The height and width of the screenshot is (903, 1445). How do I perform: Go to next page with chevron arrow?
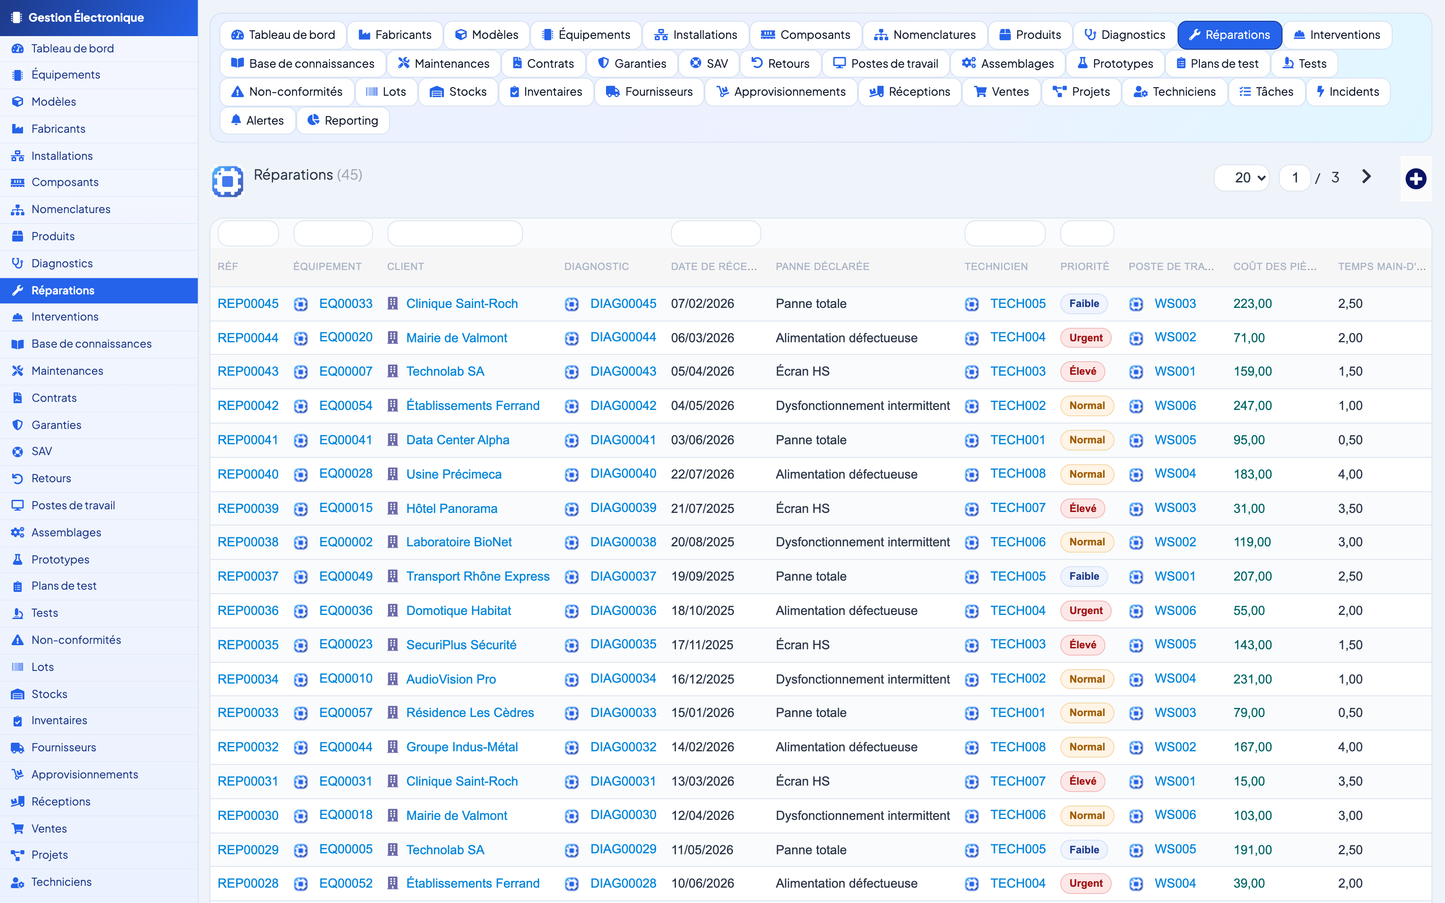pyautogui.click(x=1366, y=177)
